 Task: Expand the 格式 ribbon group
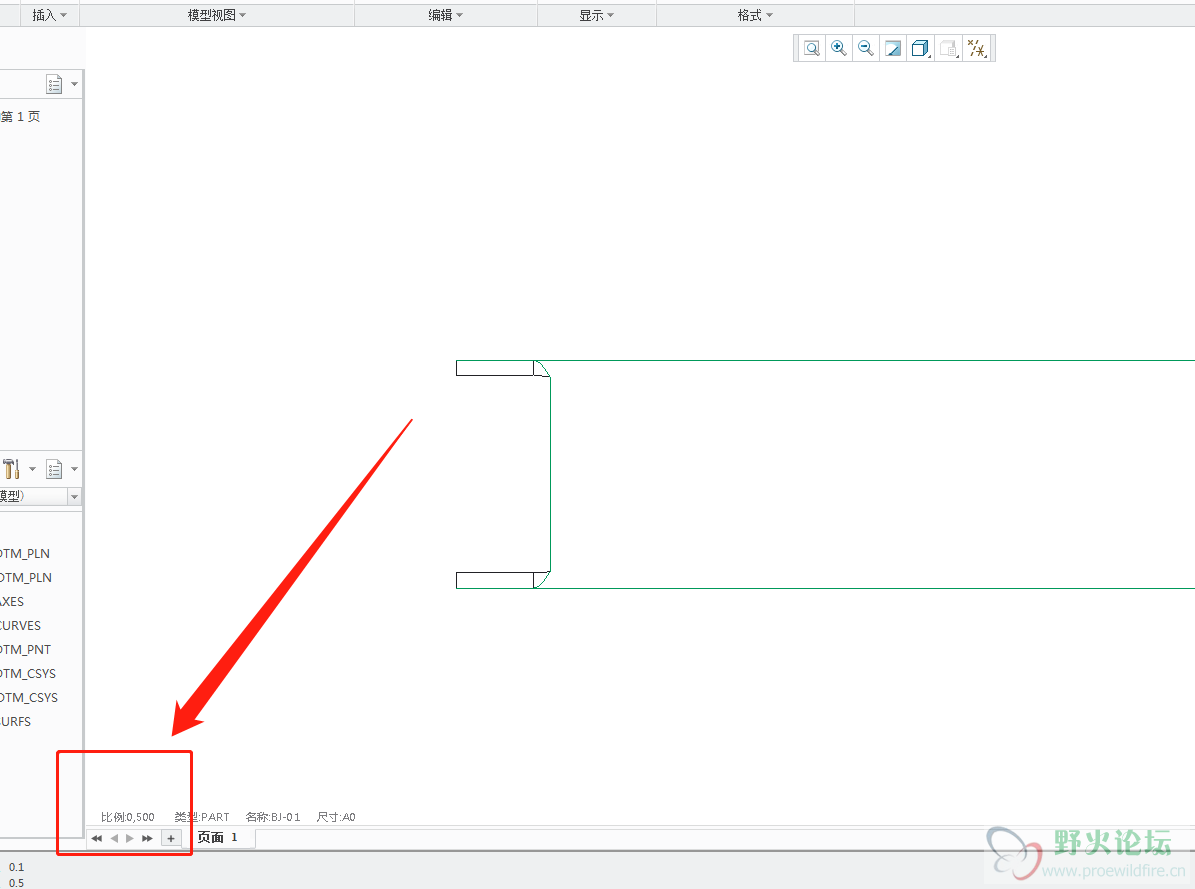pos(755,15)
